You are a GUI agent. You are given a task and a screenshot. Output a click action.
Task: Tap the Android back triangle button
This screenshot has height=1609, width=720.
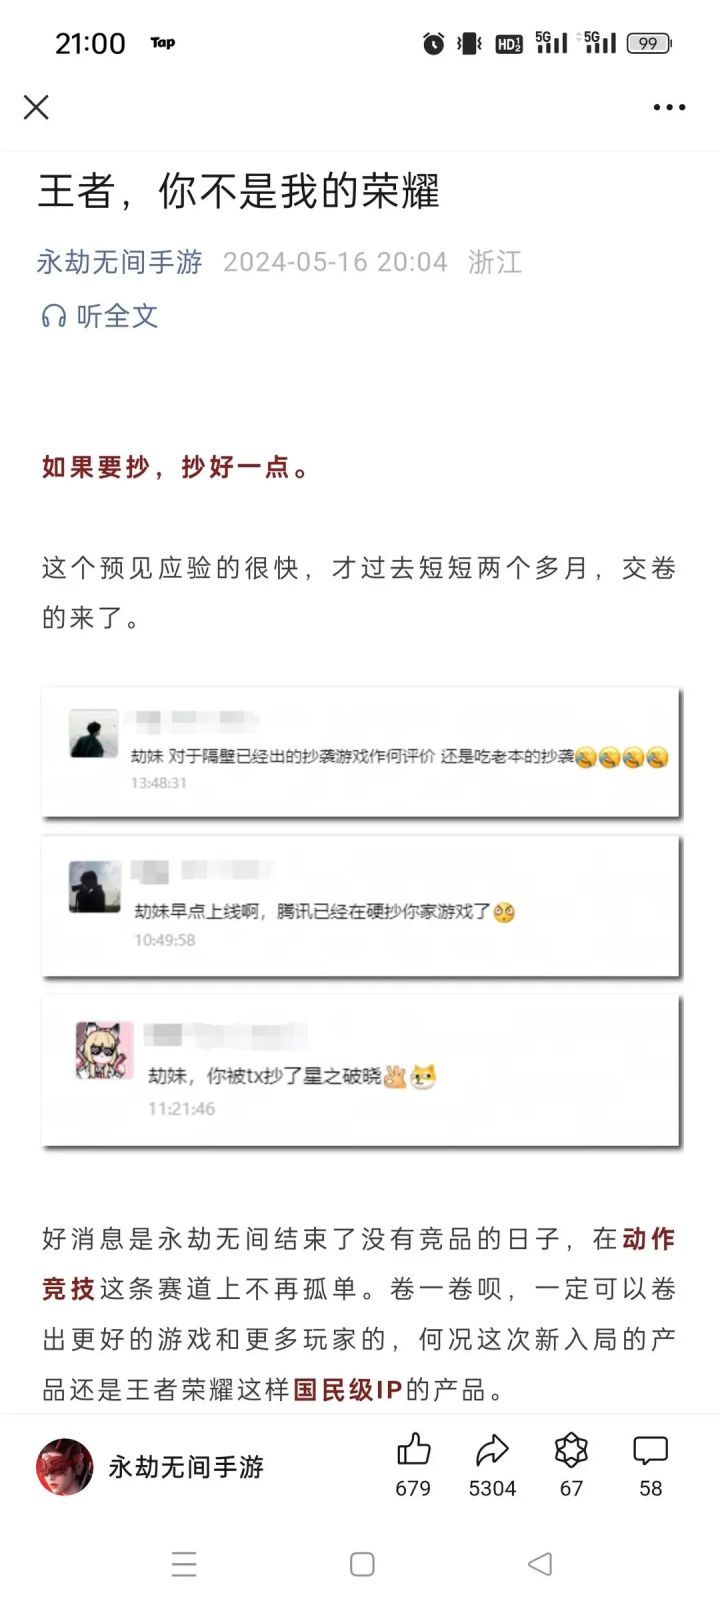pos(540,1564)
